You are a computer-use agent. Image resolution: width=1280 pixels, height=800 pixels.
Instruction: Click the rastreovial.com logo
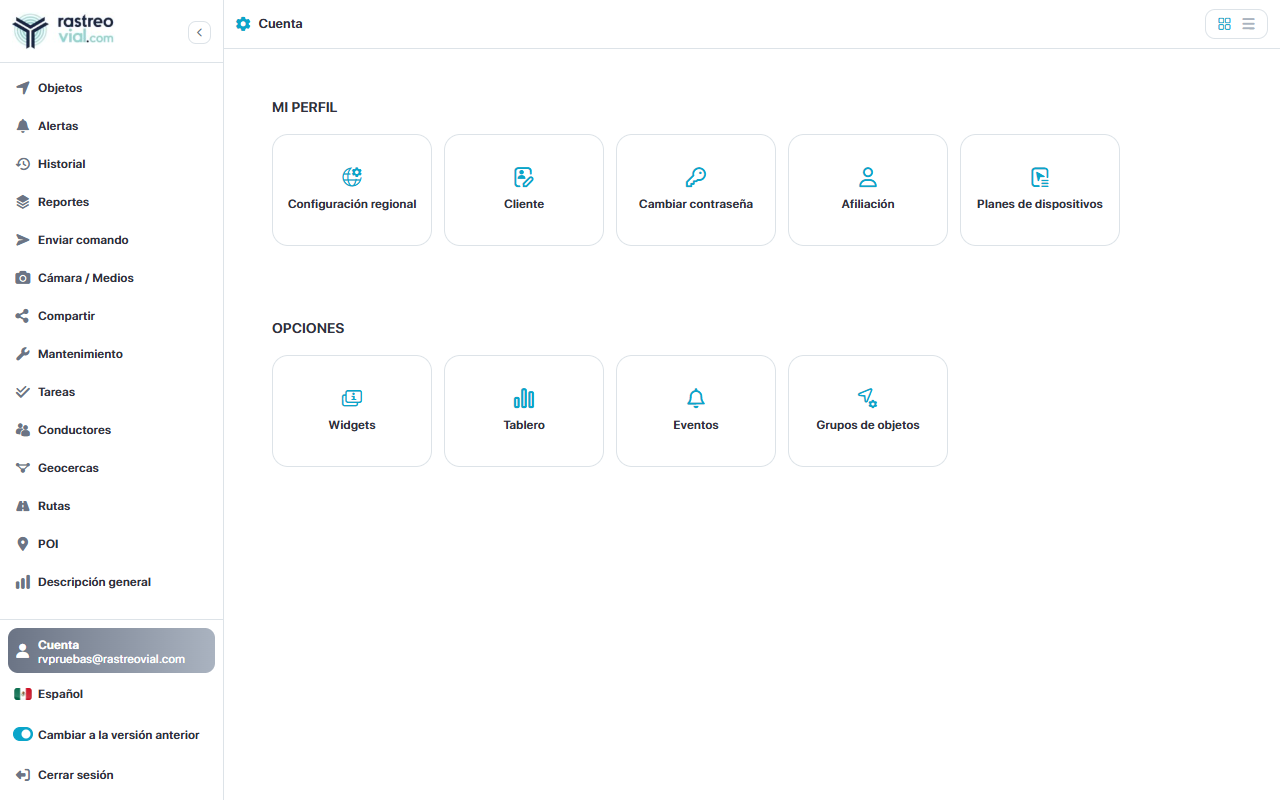(x=64, y=31)
